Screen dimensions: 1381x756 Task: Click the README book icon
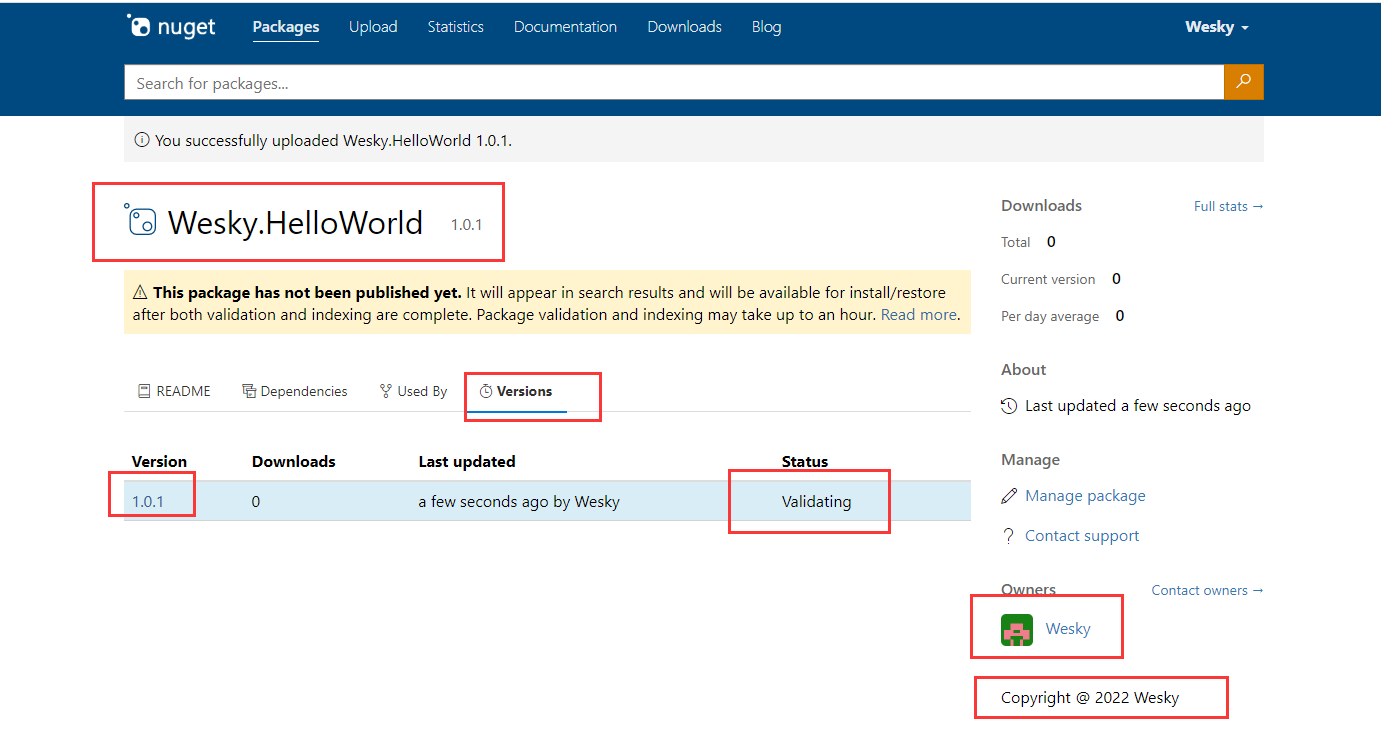pos(144,391)
